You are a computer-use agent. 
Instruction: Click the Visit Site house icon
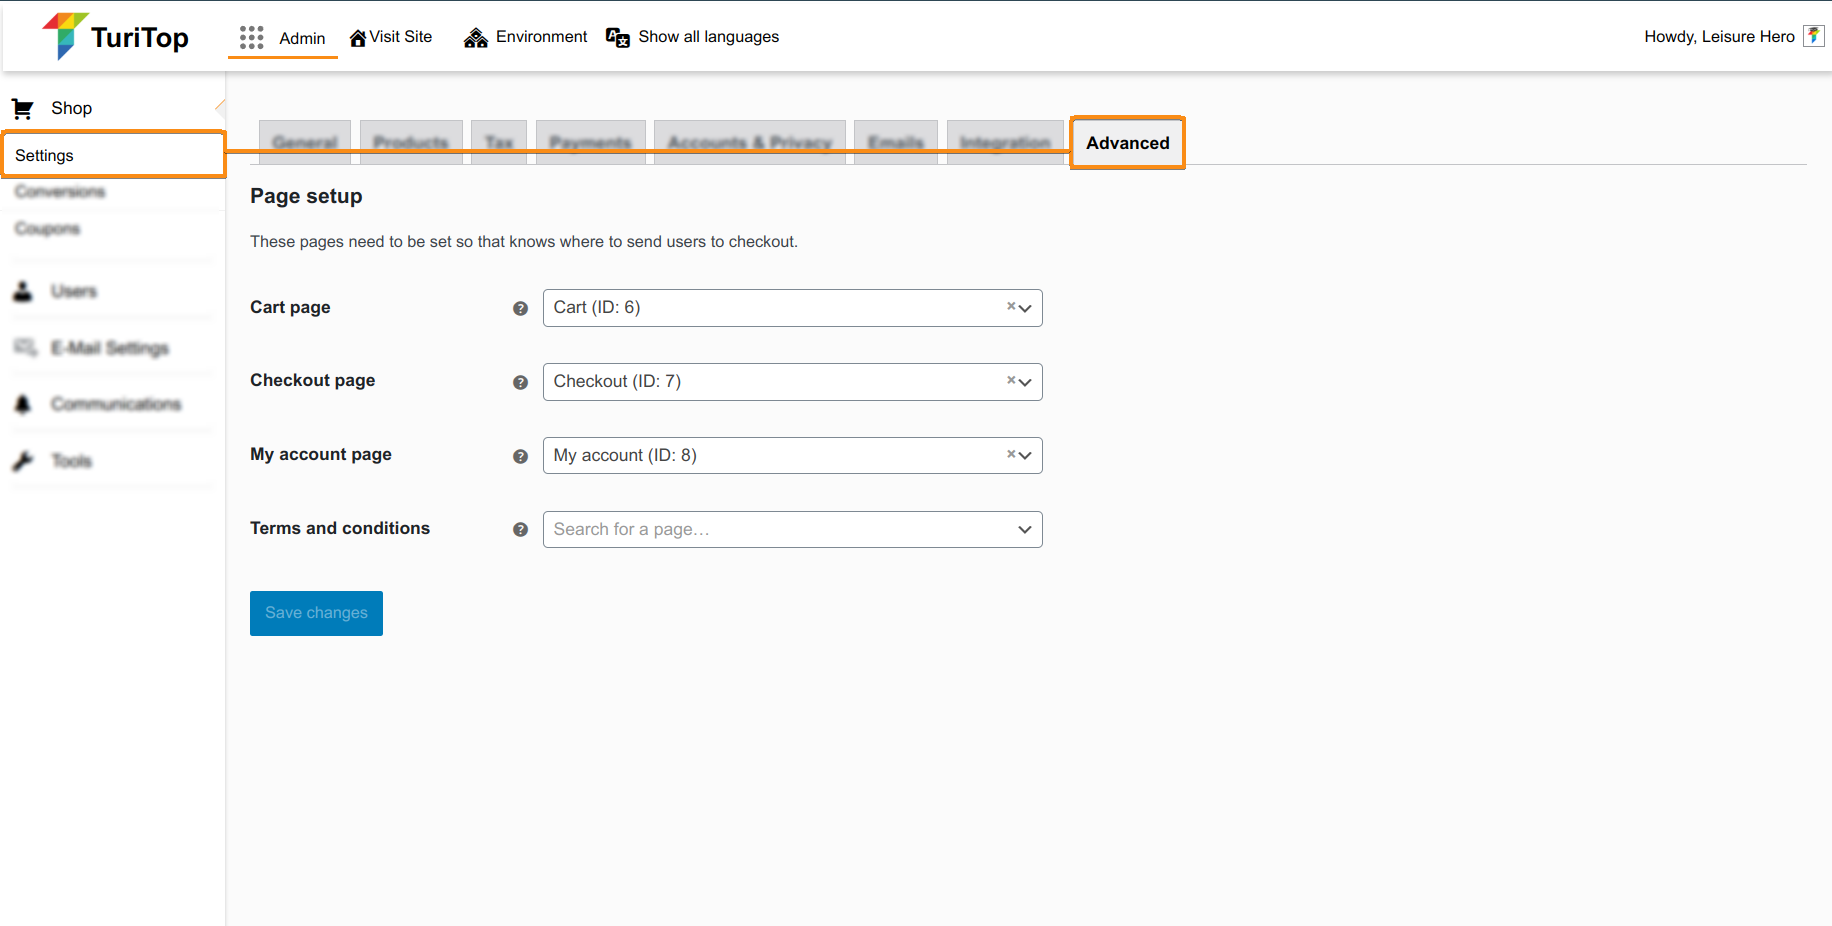coord(357,38)
